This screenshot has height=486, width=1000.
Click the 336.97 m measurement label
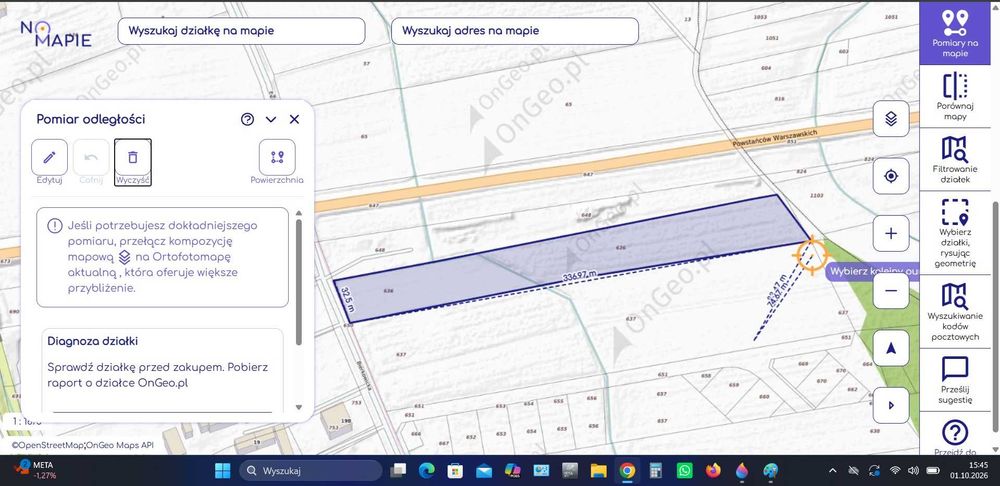tap(579, 276)
